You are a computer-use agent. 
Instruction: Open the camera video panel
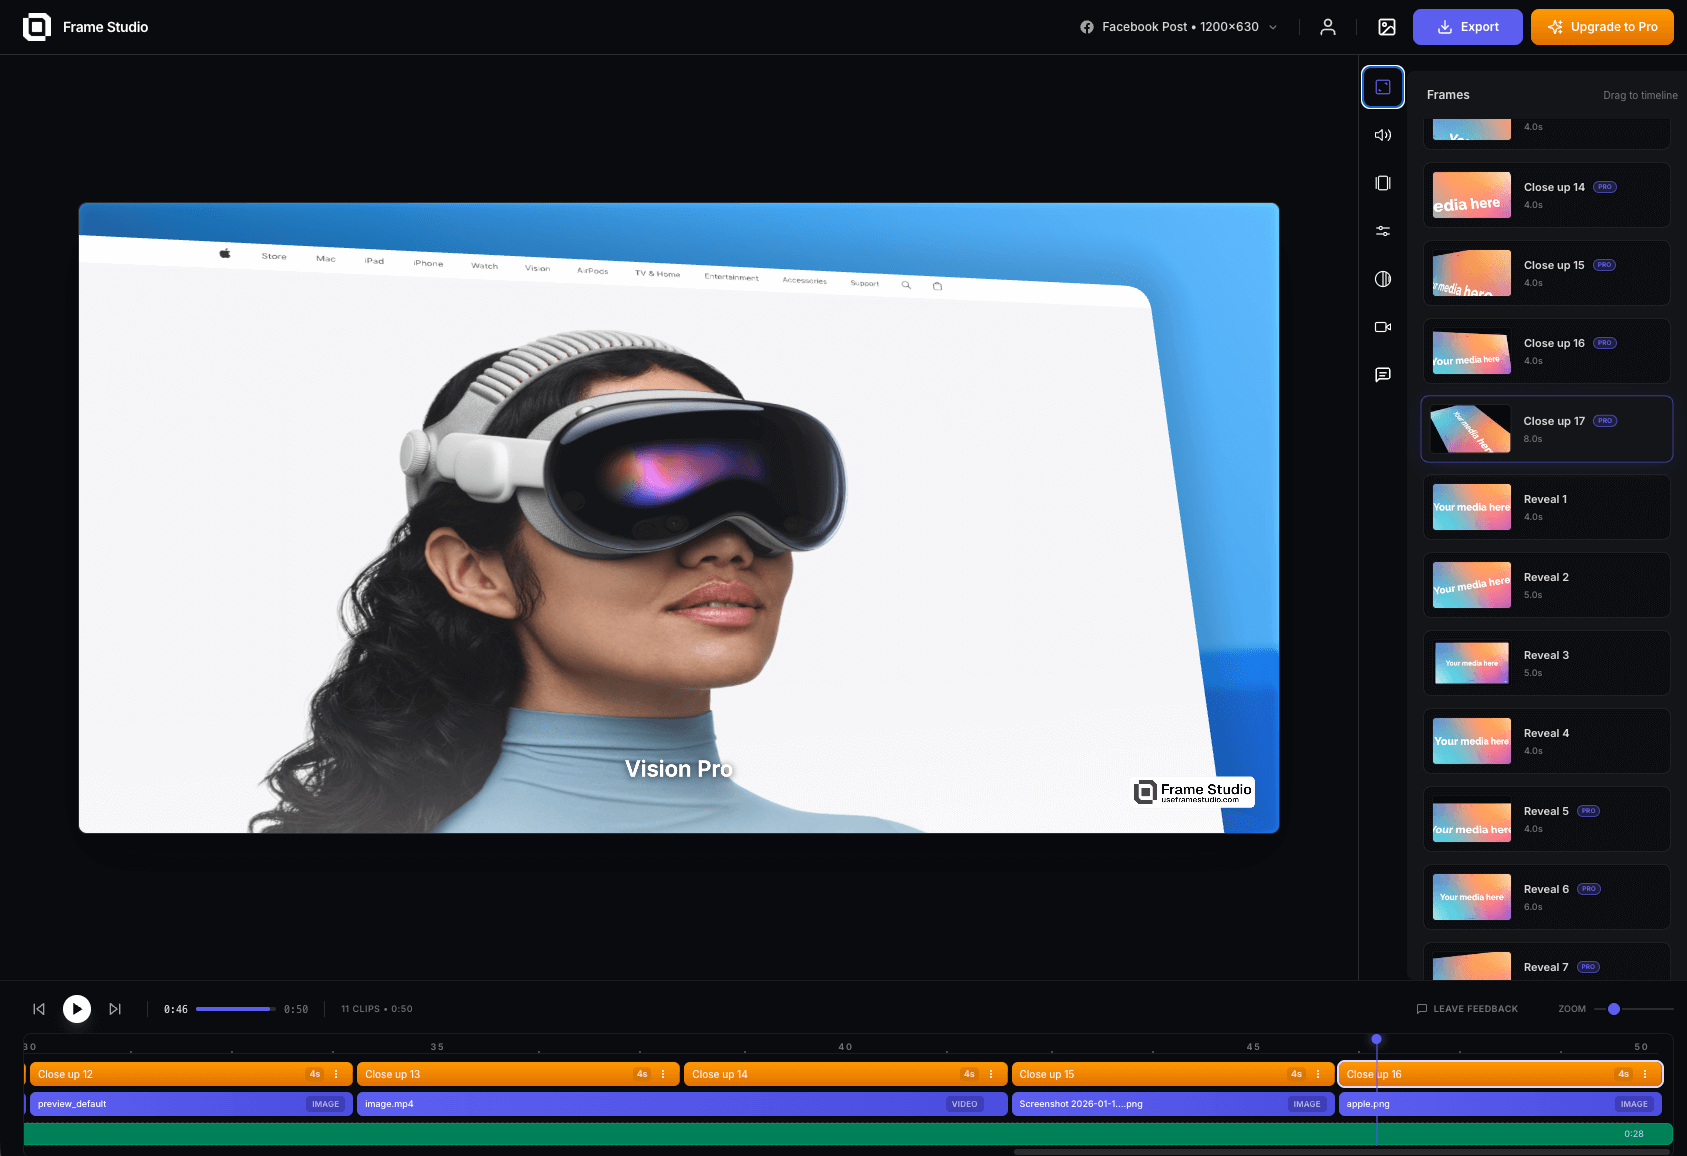tap(1383, 327)
